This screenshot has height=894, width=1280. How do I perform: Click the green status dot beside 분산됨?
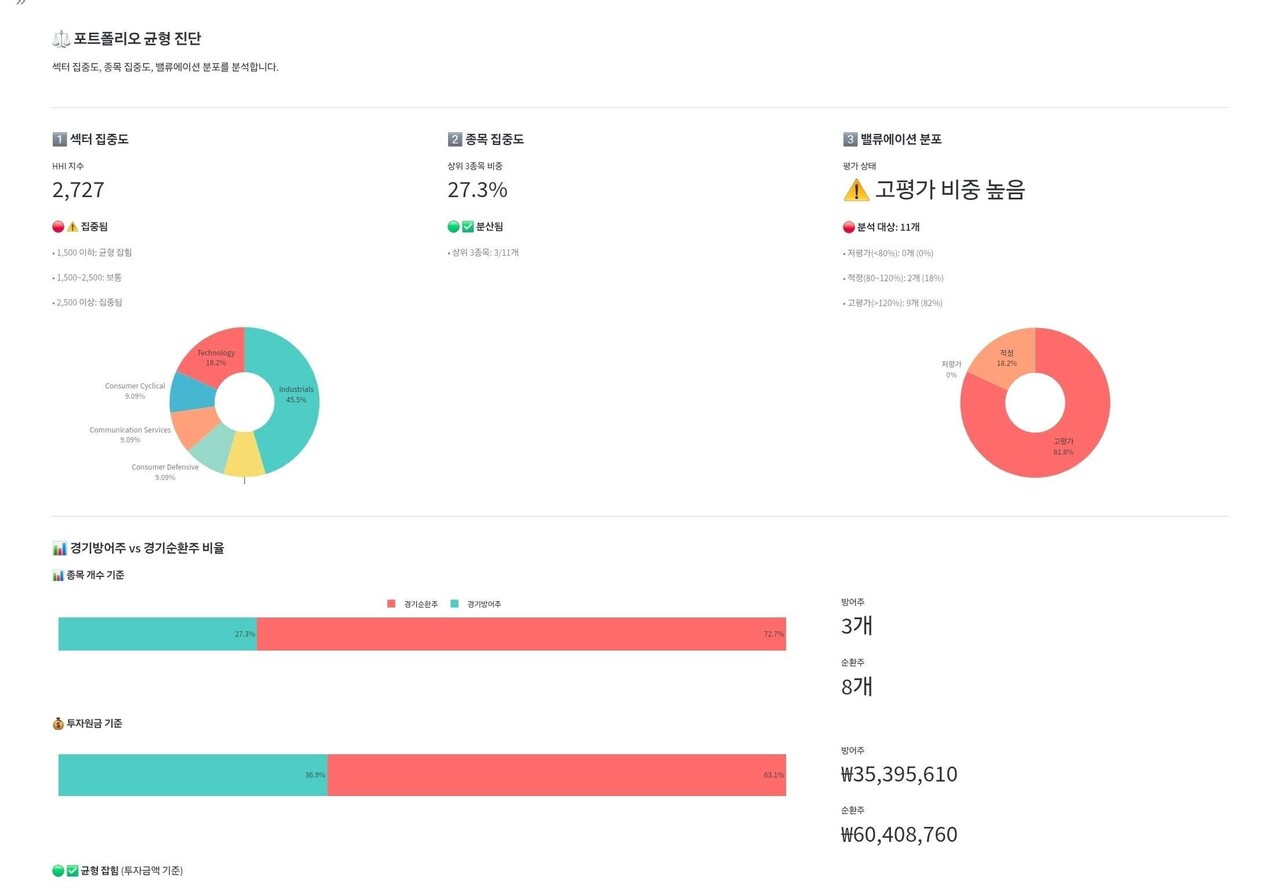(x=452, y=227)
